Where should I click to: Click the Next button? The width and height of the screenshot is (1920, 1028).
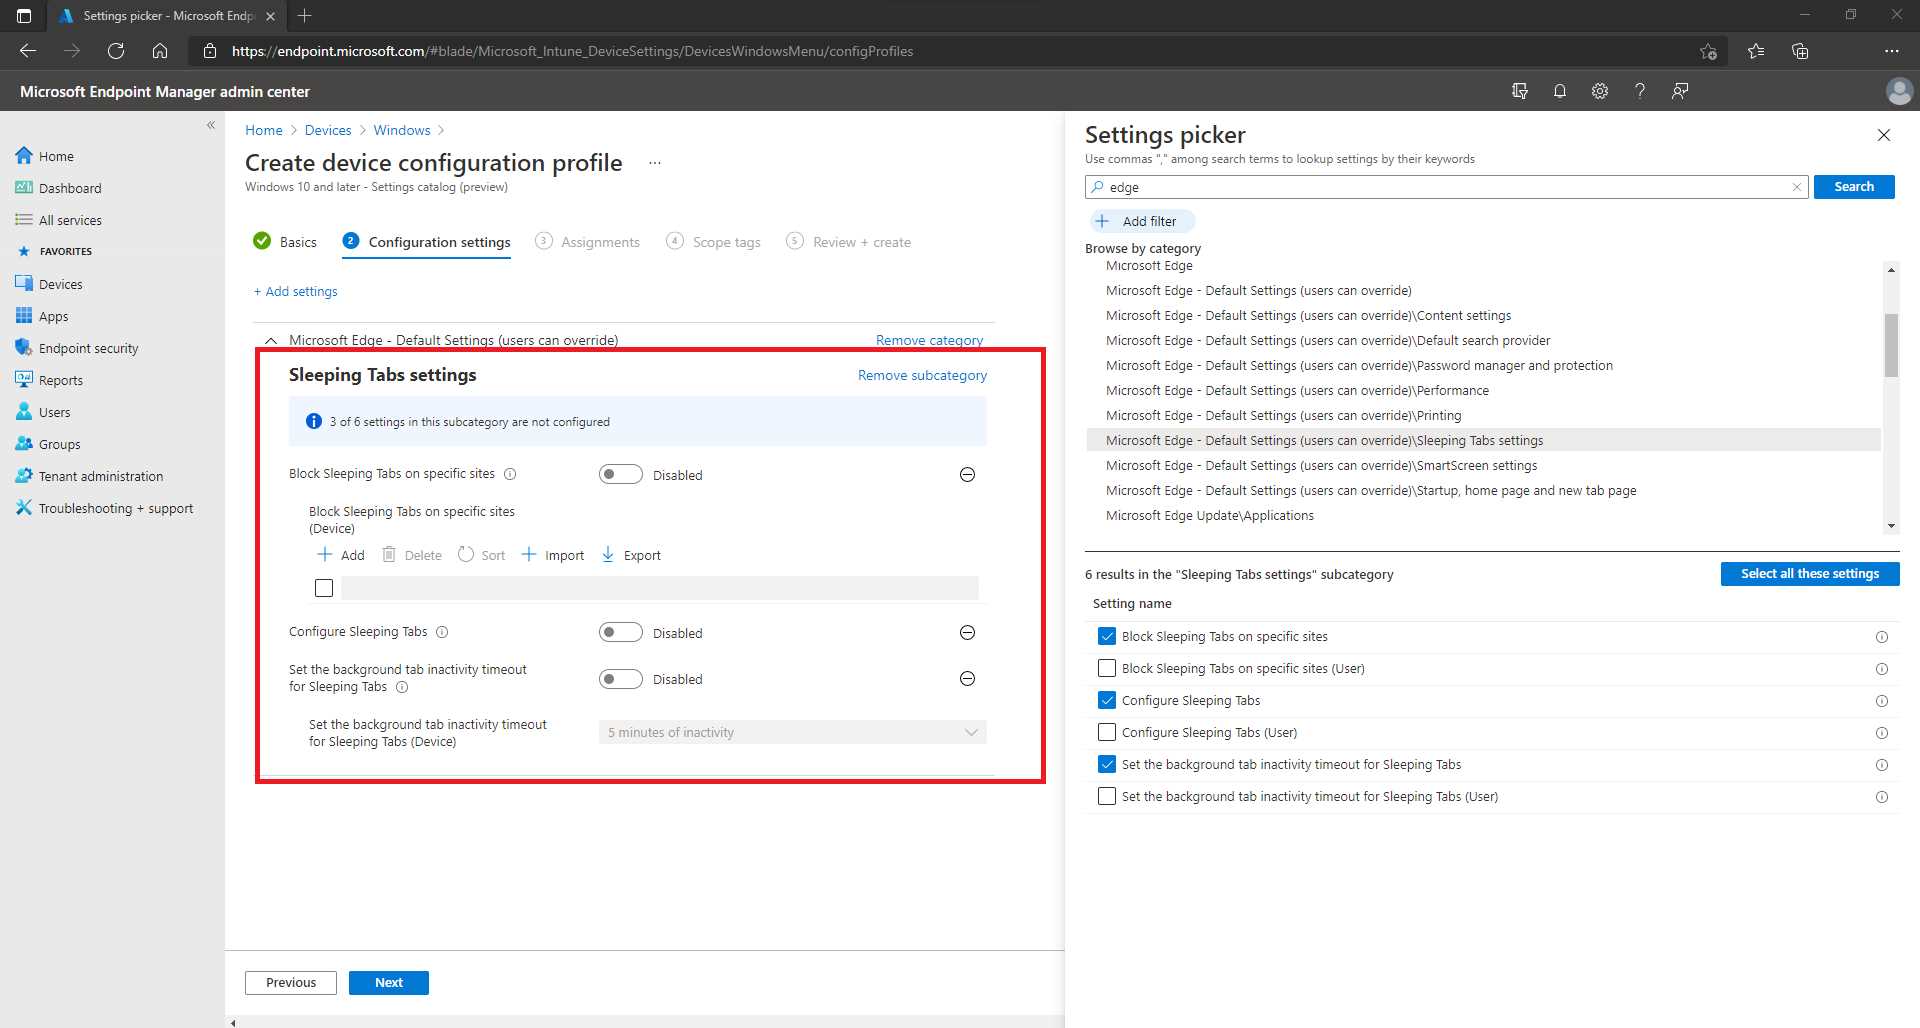[388, 982]
